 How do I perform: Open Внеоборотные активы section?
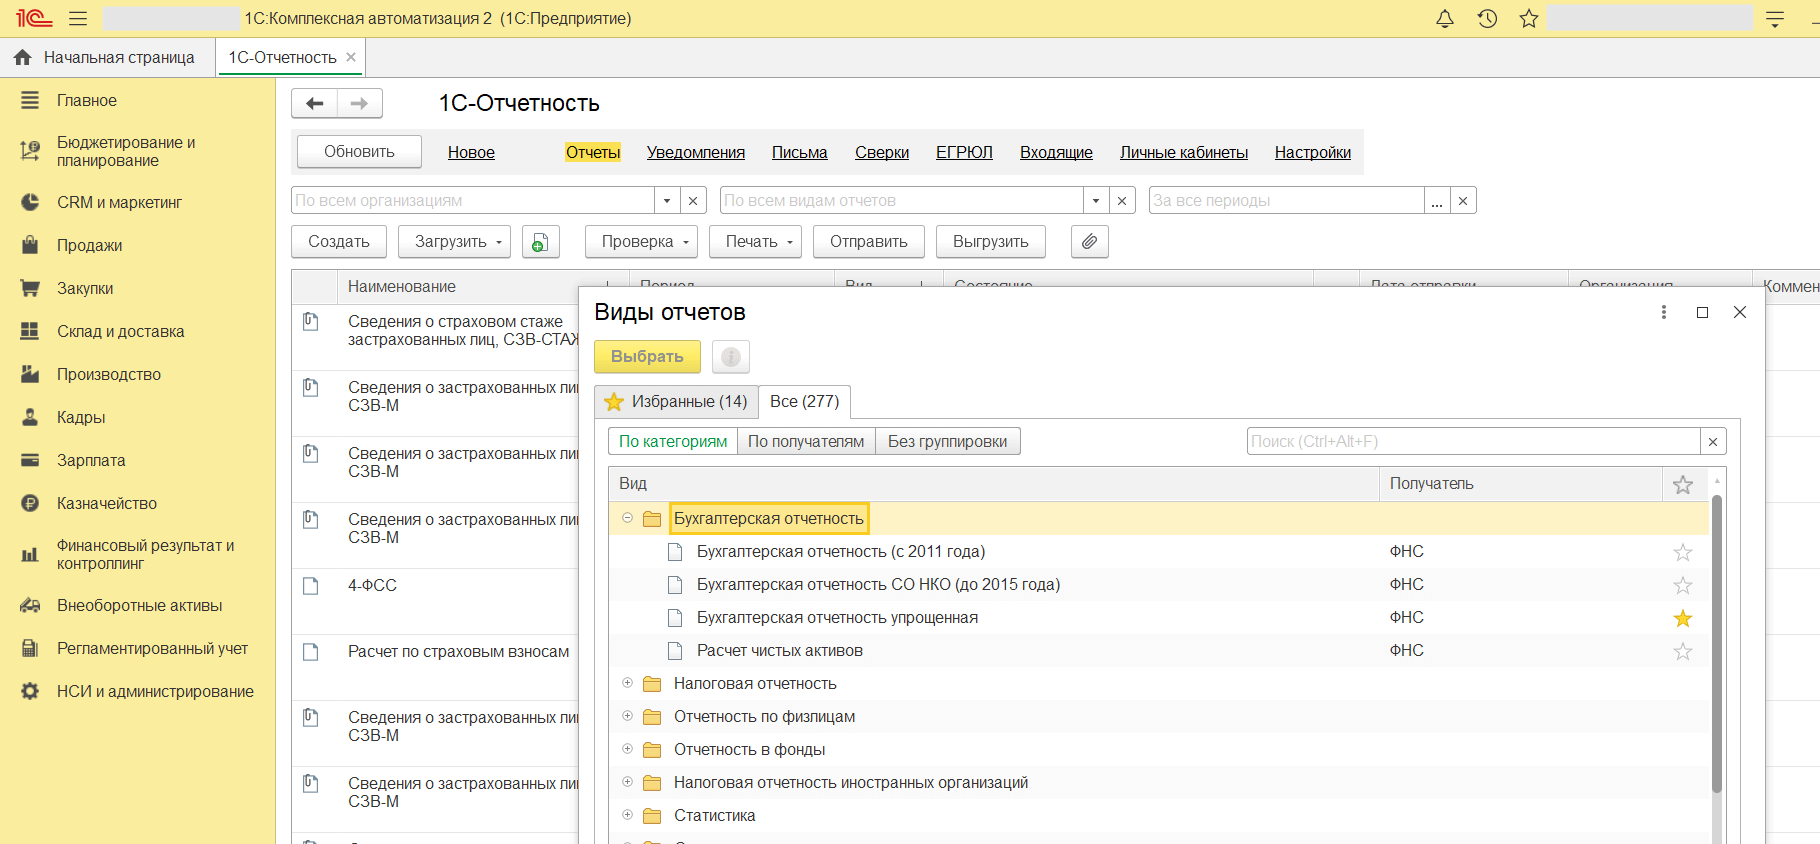(139, 605)
